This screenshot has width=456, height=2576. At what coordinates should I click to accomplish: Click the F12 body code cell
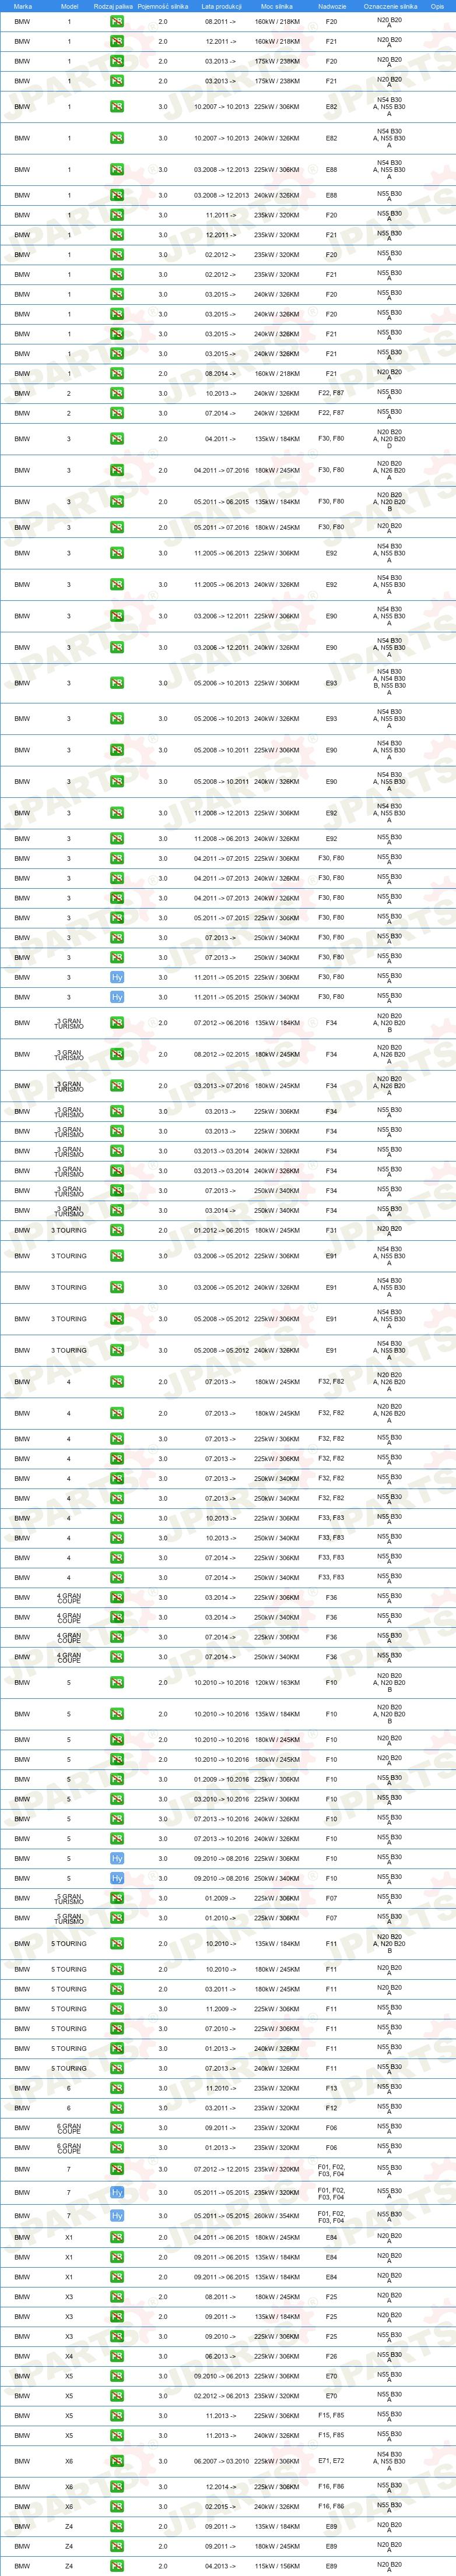[331, 2108]
